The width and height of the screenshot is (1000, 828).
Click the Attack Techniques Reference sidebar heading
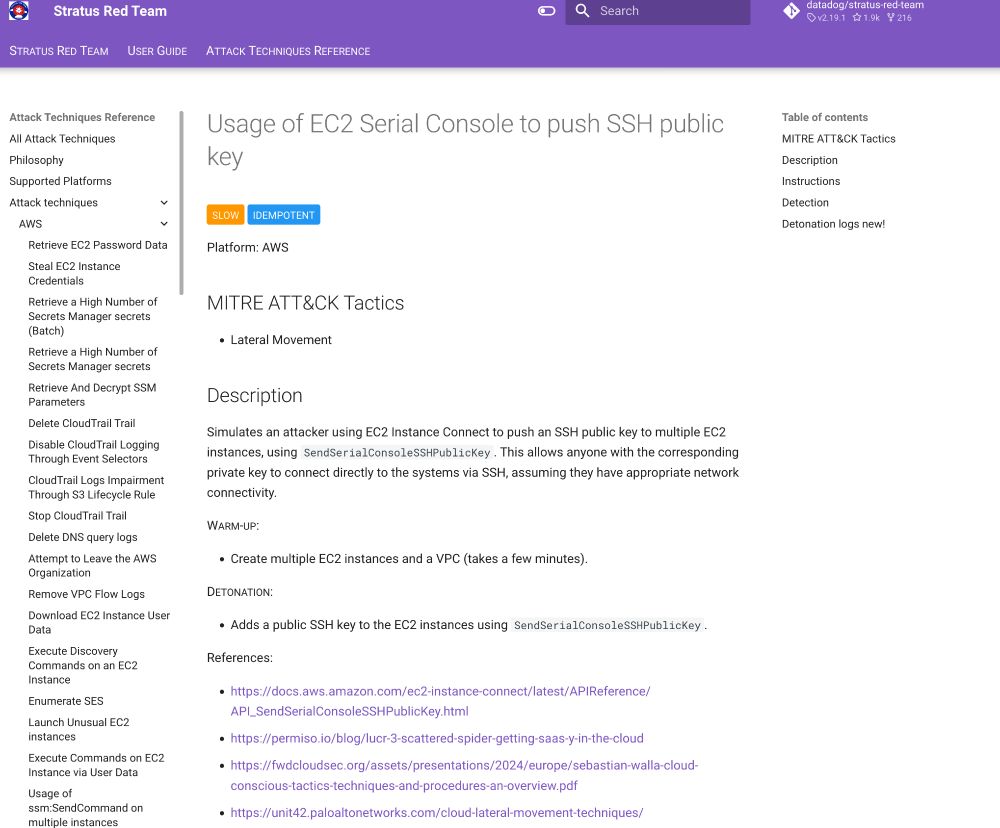pyautogui.click(x=82, y=117)
